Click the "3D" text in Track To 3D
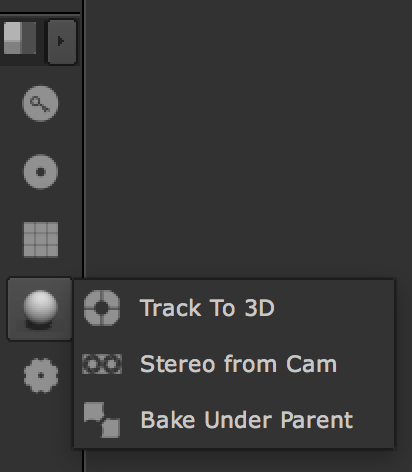The image size is (412, 472). (x=259, y=308)
